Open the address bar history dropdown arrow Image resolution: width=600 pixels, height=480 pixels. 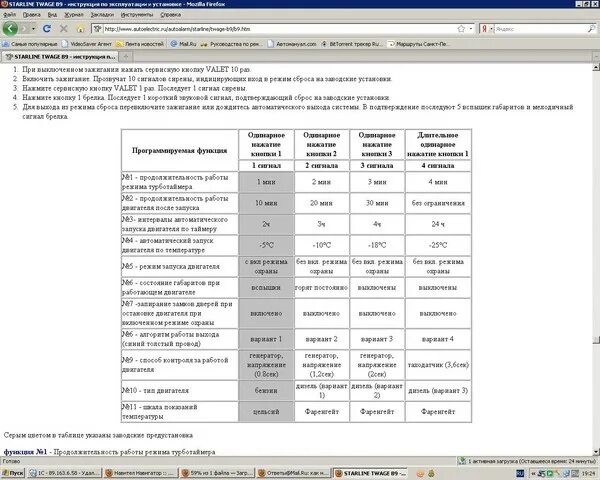471,29
